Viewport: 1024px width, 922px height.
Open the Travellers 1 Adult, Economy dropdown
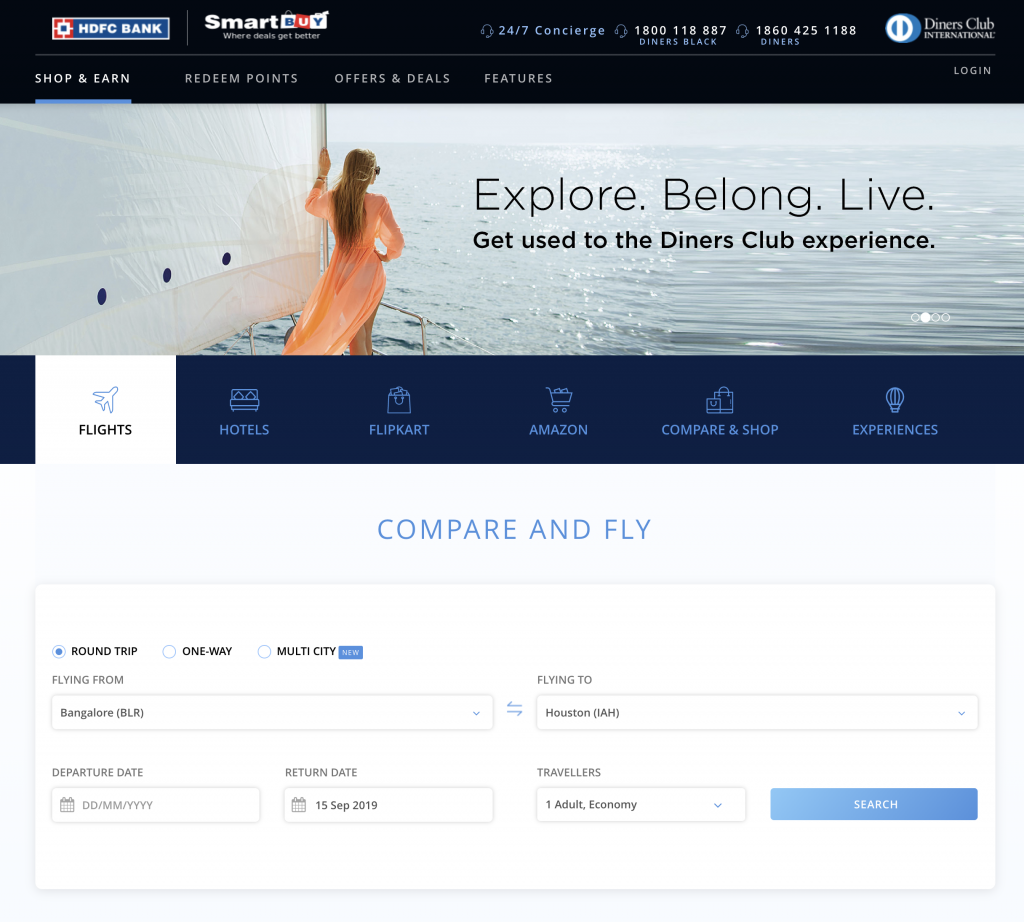(641, 804)
